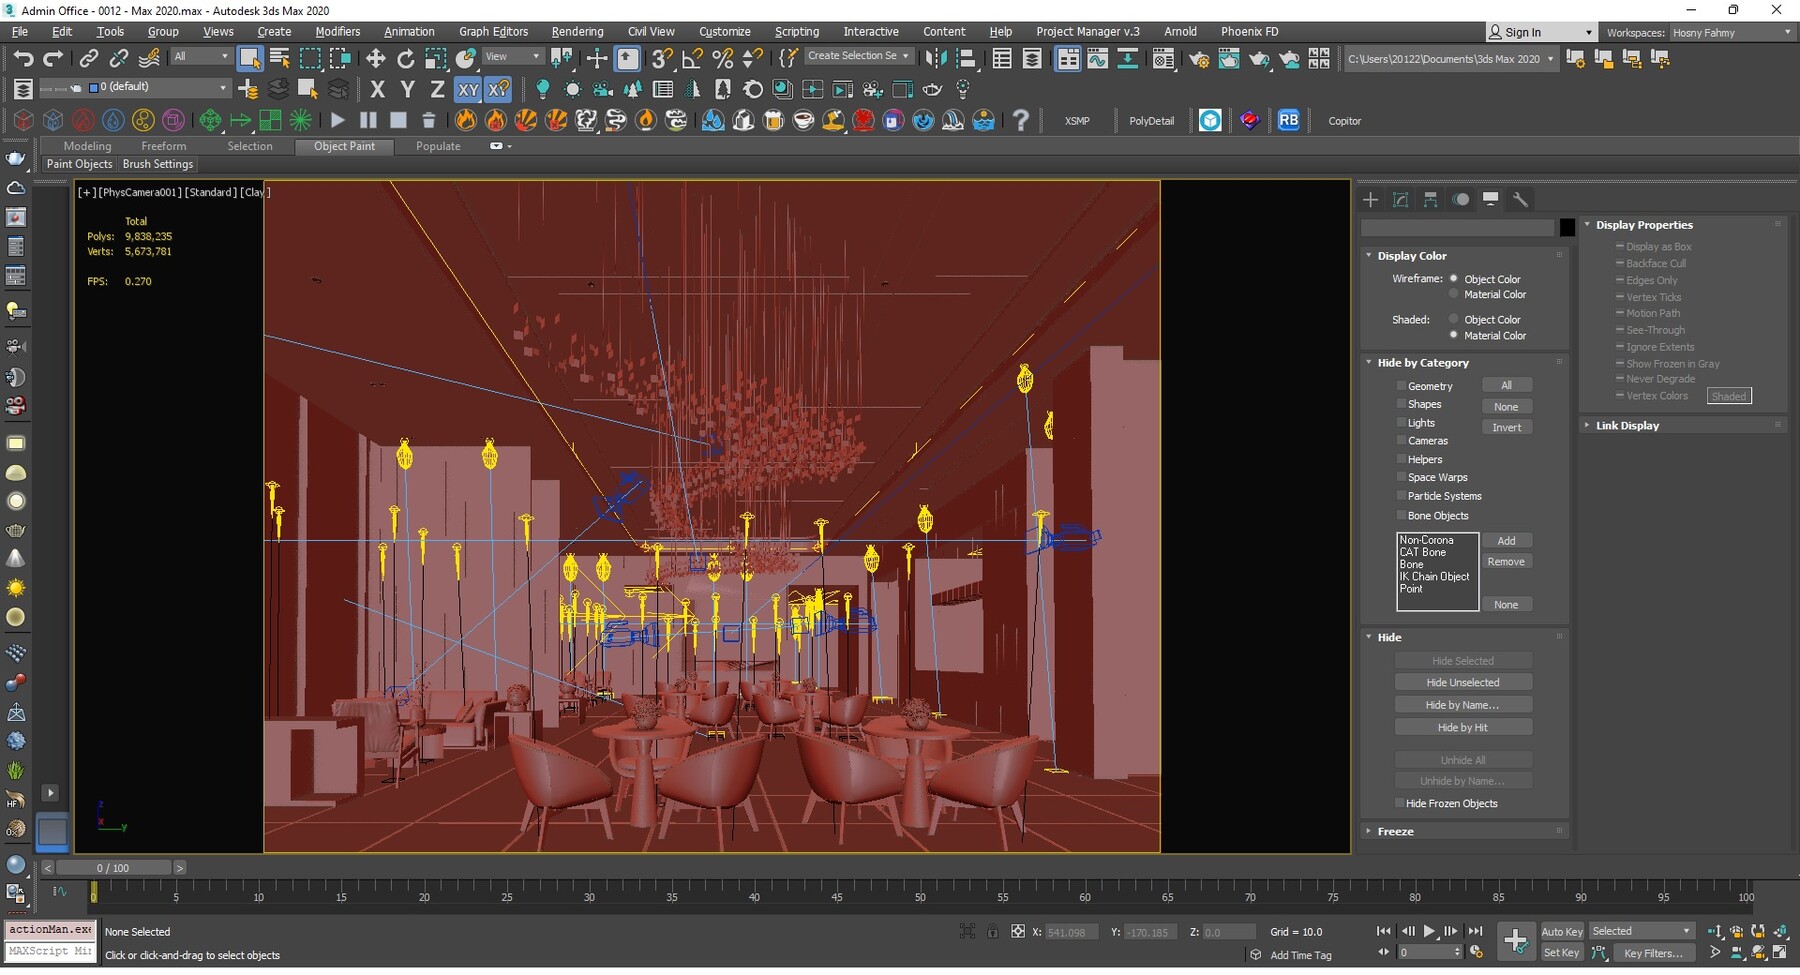Viewport: 1800px width, 975px height.
Task: Open the Rendering menu
Action: (577, 32)
